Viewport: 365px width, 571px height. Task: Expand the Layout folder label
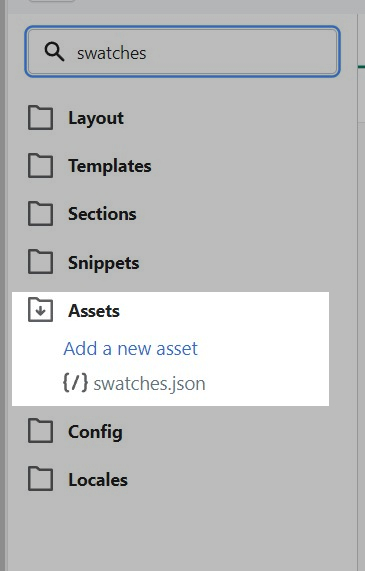[96, 118]
